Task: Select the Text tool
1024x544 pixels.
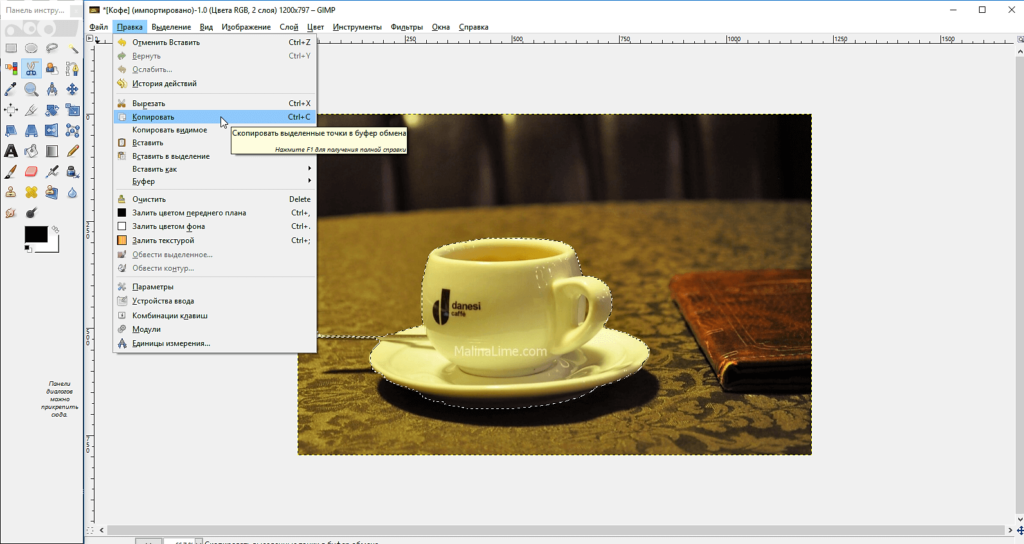Action: coord(11,151)
